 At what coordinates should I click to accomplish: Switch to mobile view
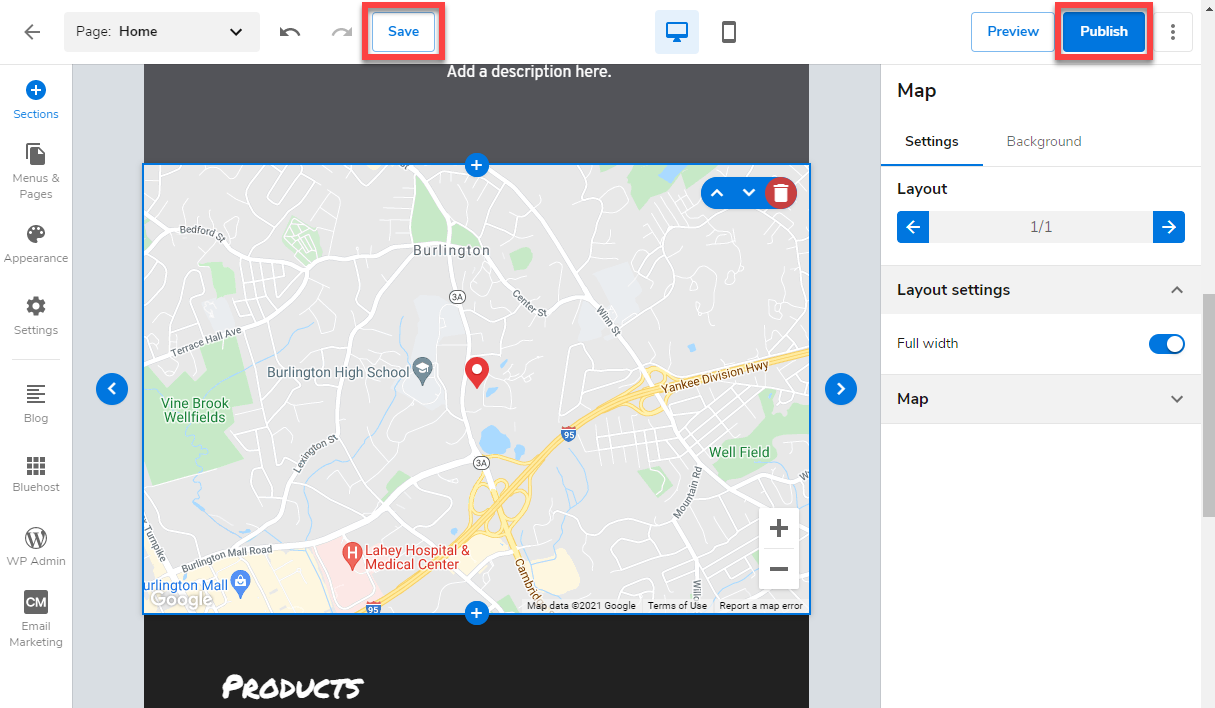[x=729, y=32]
